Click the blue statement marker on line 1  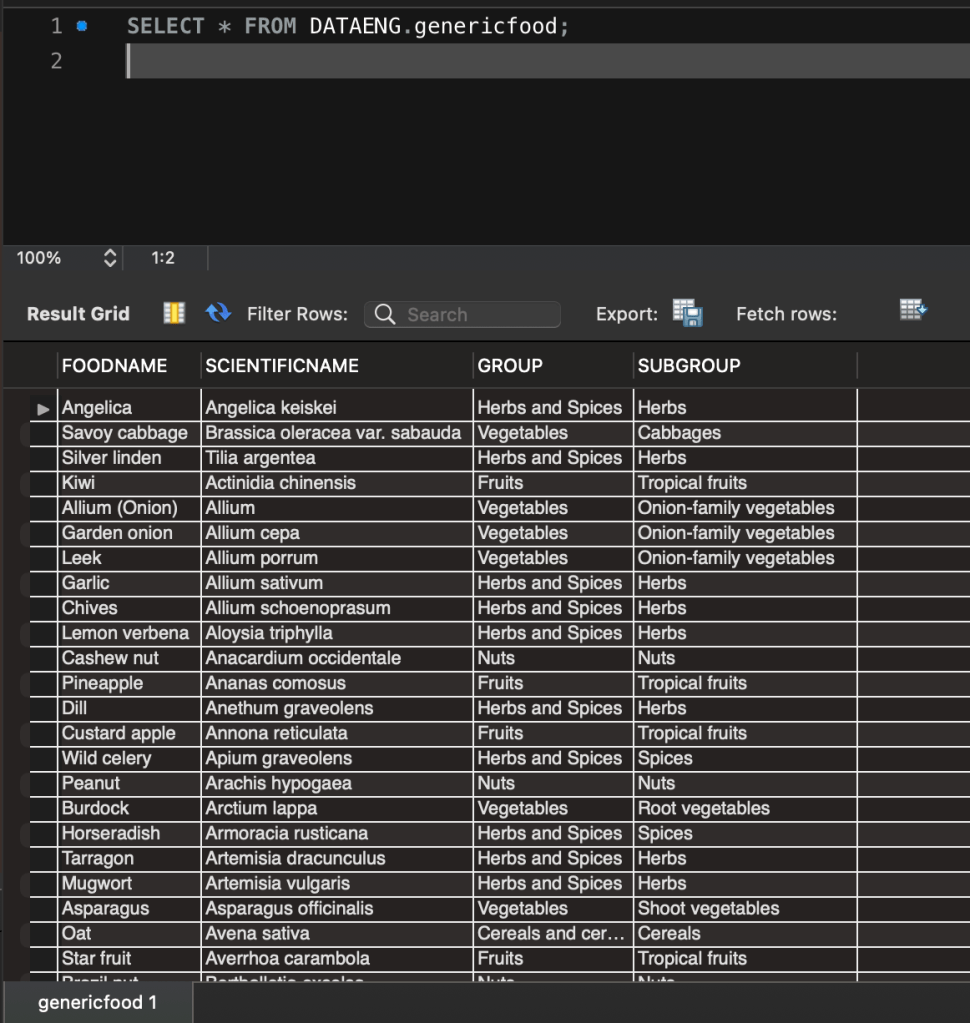(81, 27)
